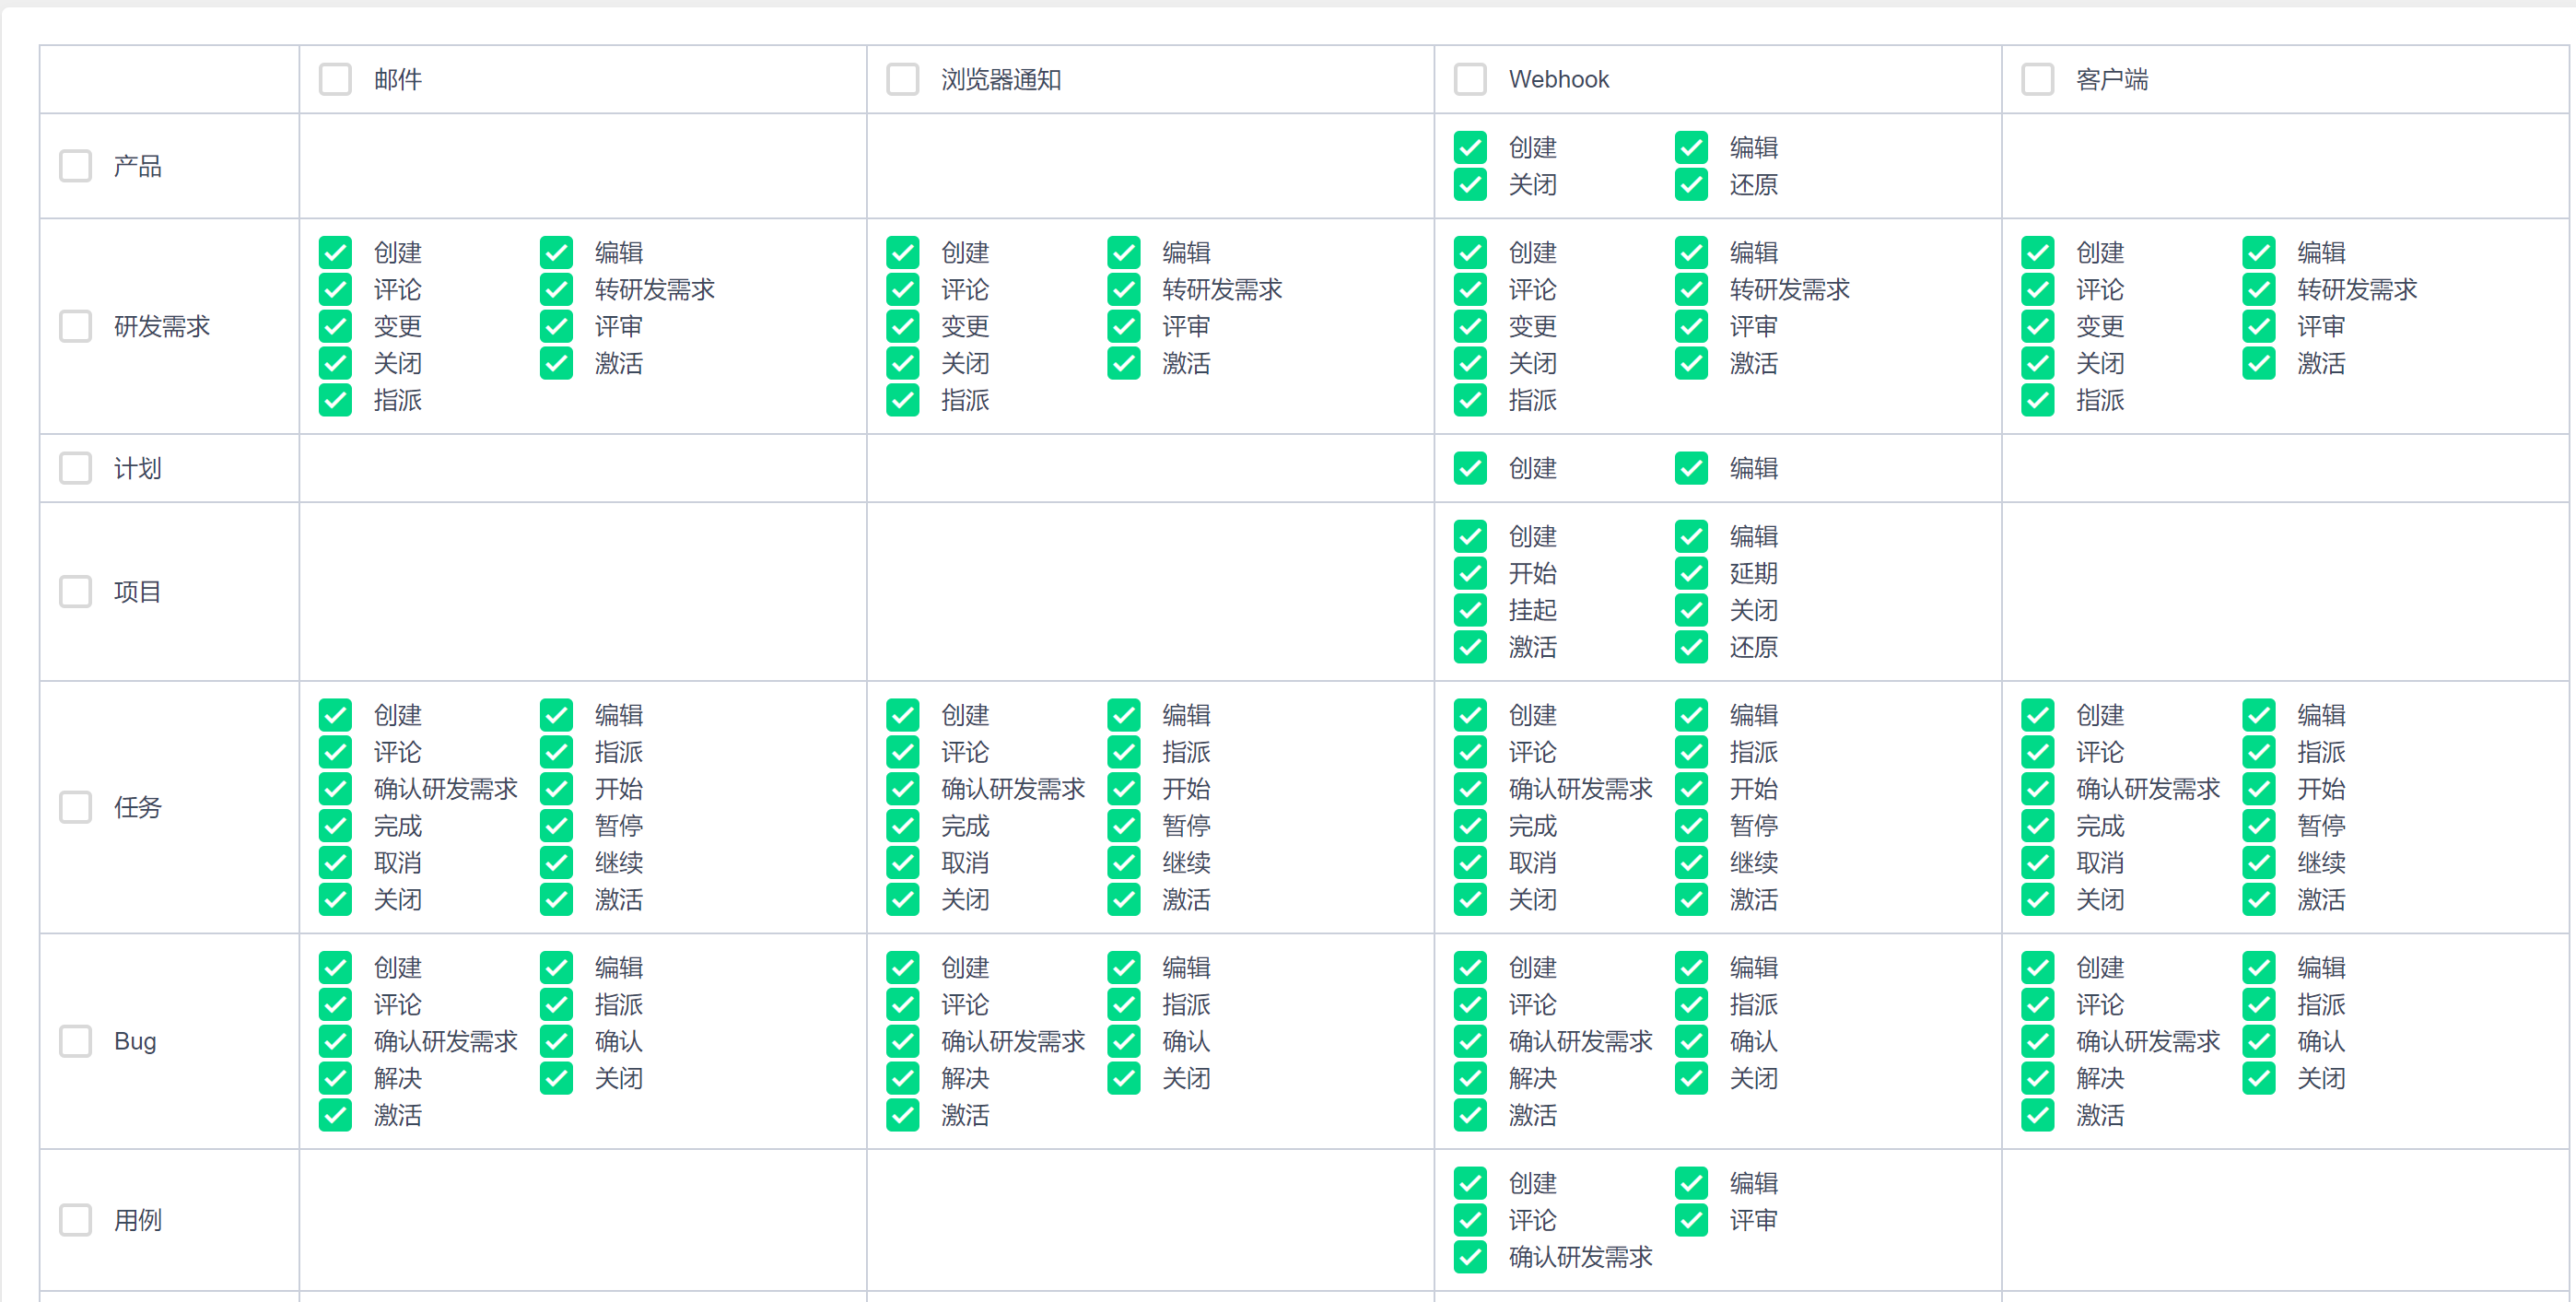The width and height of the screenshot is (2576, 1302).
Task: Uncheck 解决 in Bug 客户端 cell
Action: (2037, 1078)
